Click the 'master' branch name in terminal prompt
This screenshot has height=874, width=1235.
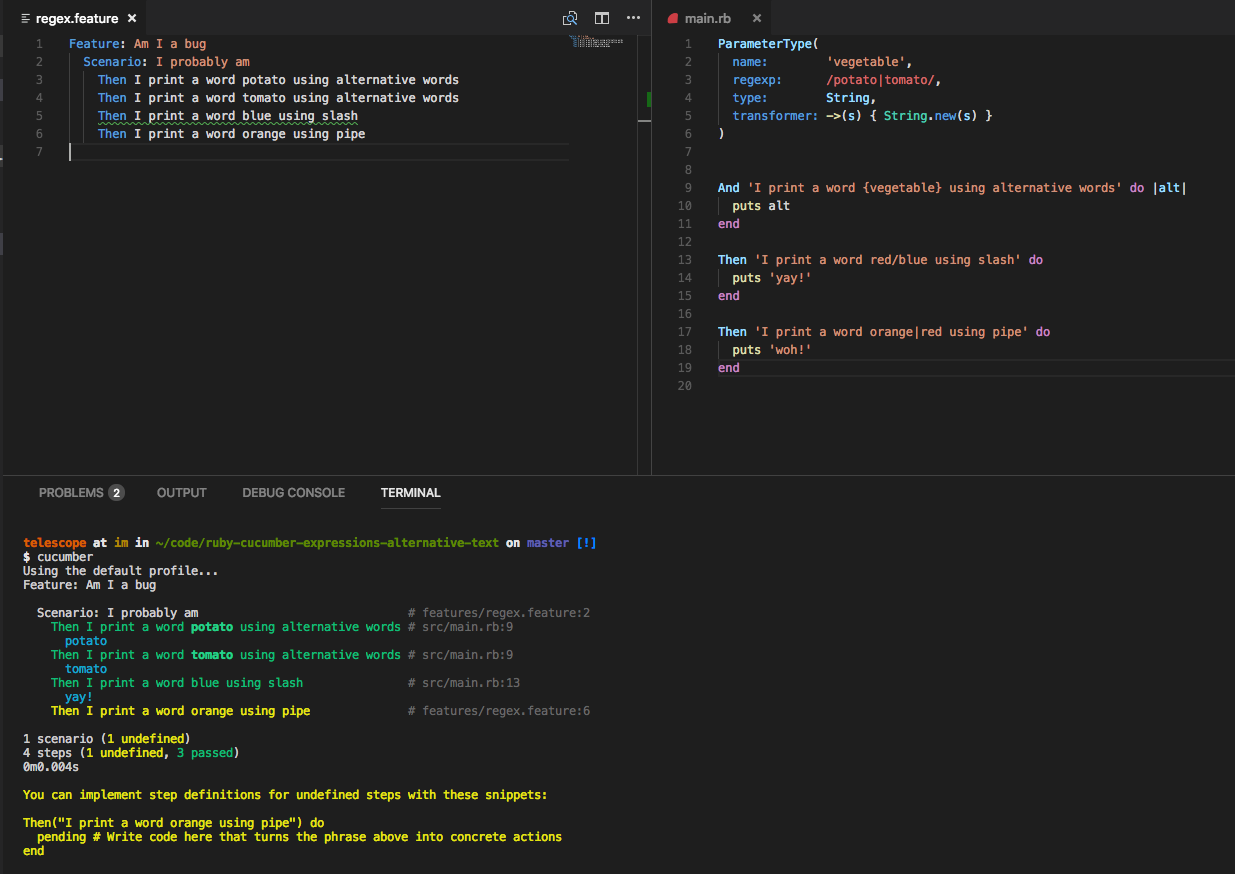coord(548,543)
